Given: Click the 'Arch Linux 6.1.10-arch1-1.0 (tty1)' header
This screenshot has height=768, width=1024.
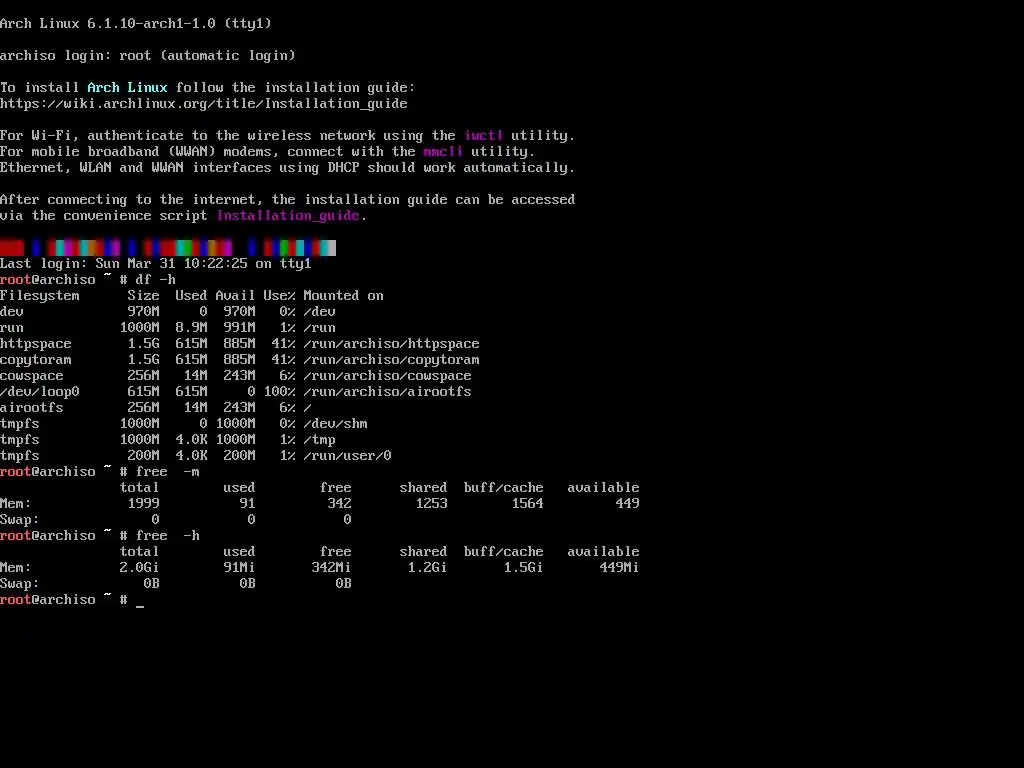Looking at the screenshot, I should pos(136,24).
